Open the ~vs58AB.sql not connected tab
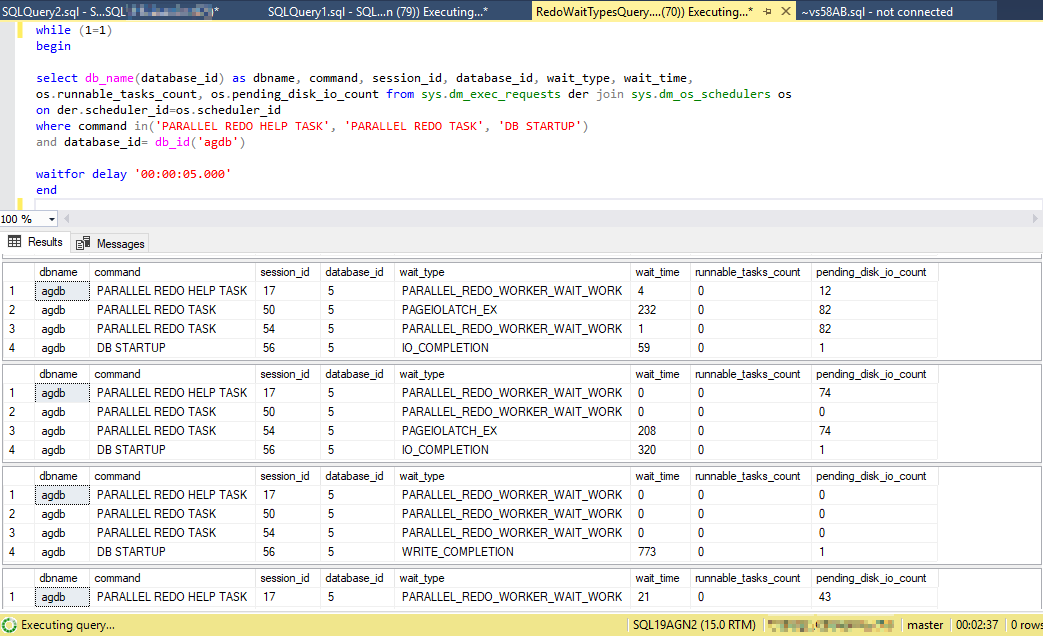Image resolution: width=1043 pixels, height=636 pixels. click(x=876, y=12)
